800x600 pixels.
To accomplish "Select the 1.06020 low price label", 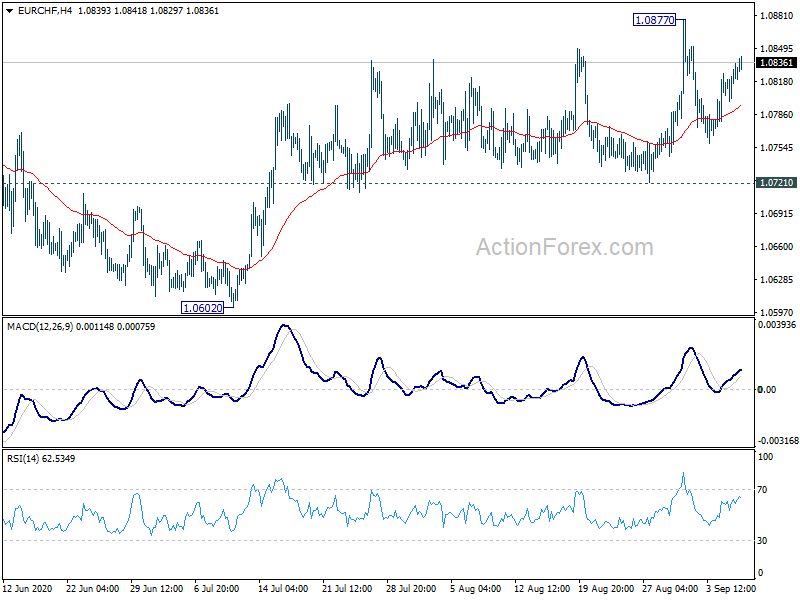I will pyautogui.click(x=203, y=308).
